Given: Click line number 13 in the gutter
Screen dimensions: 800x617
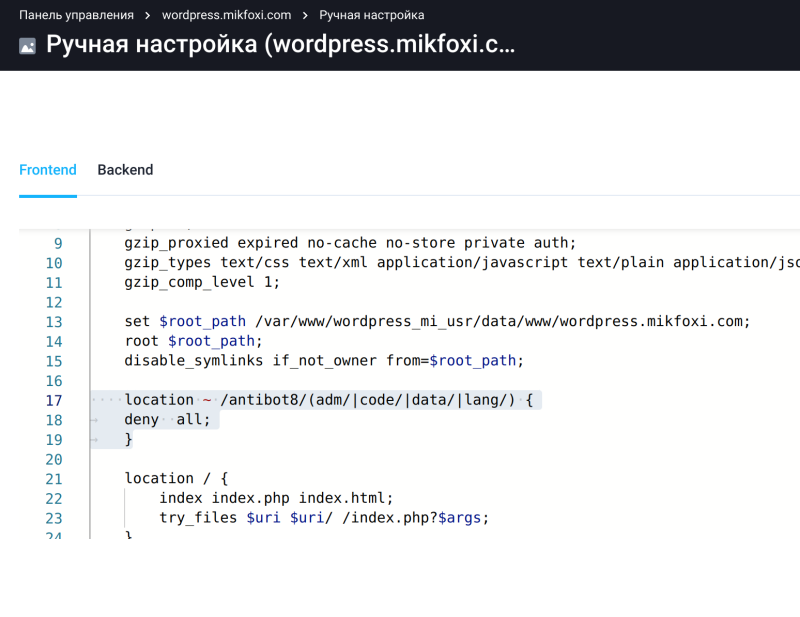Looking at the screenshot, I should pos(53,322).
